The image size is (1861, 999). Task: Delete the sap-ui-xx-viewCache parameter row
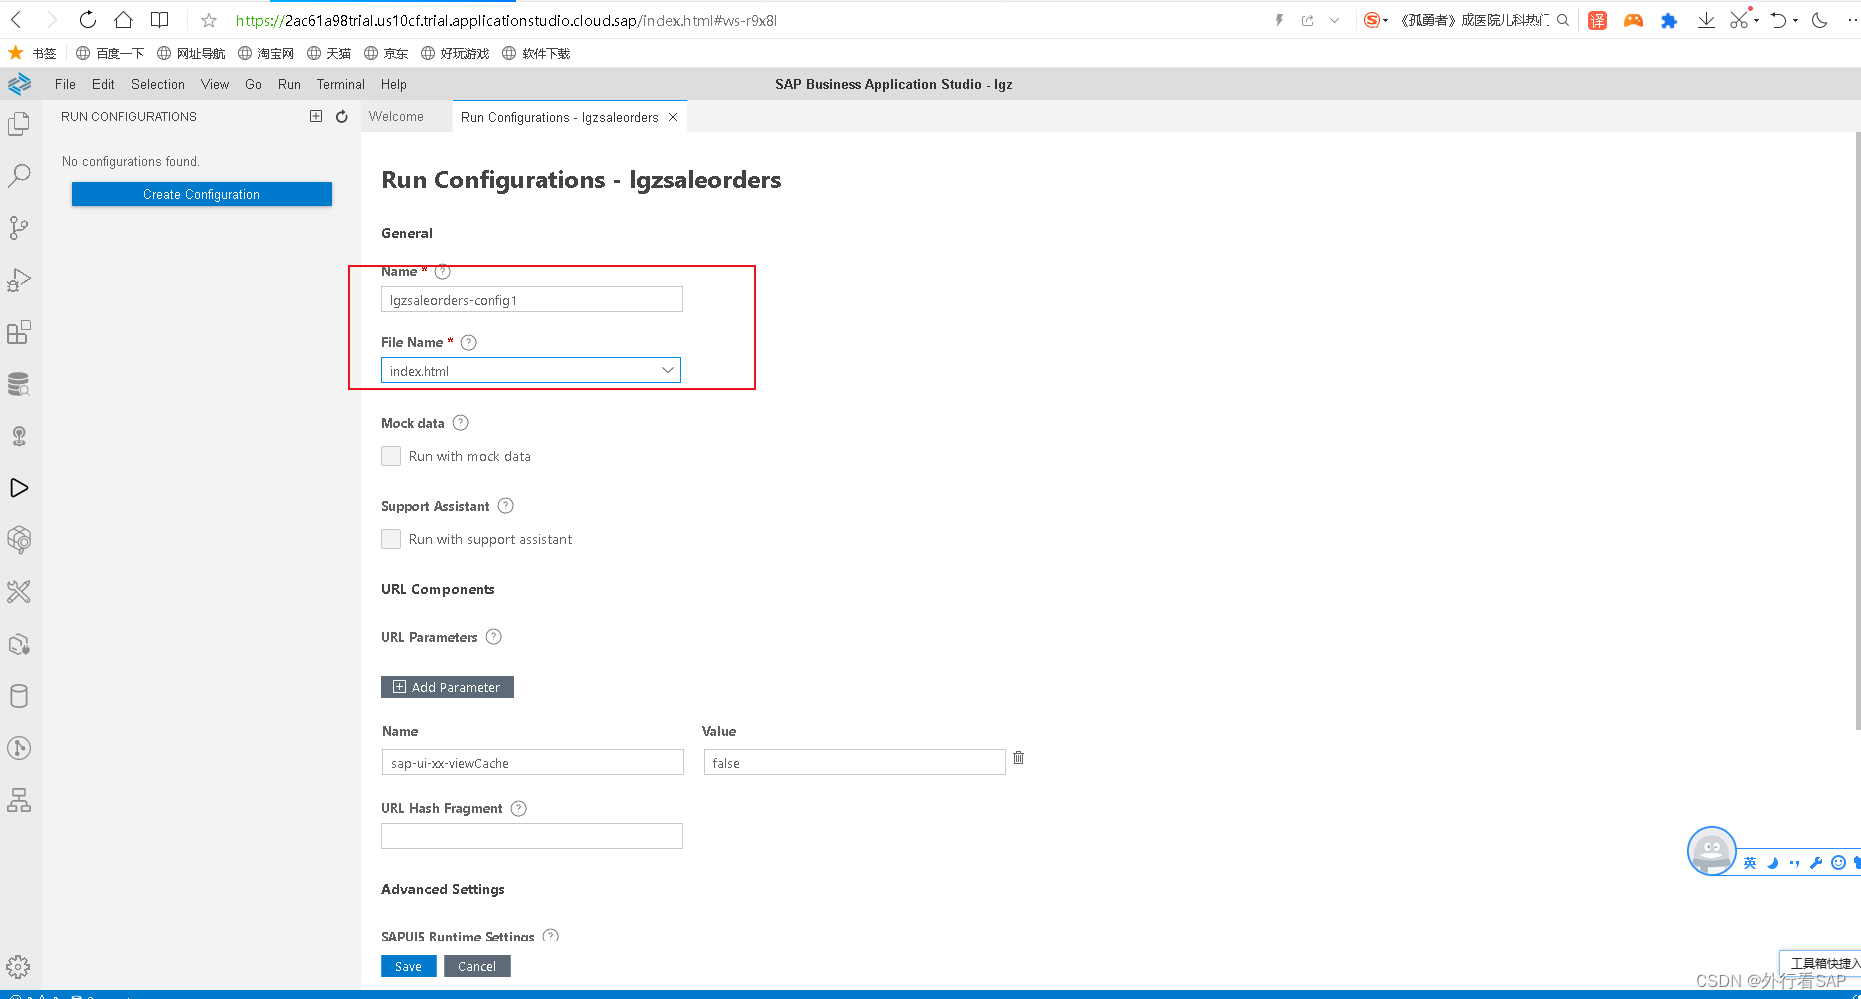[x=1018, y=758]
